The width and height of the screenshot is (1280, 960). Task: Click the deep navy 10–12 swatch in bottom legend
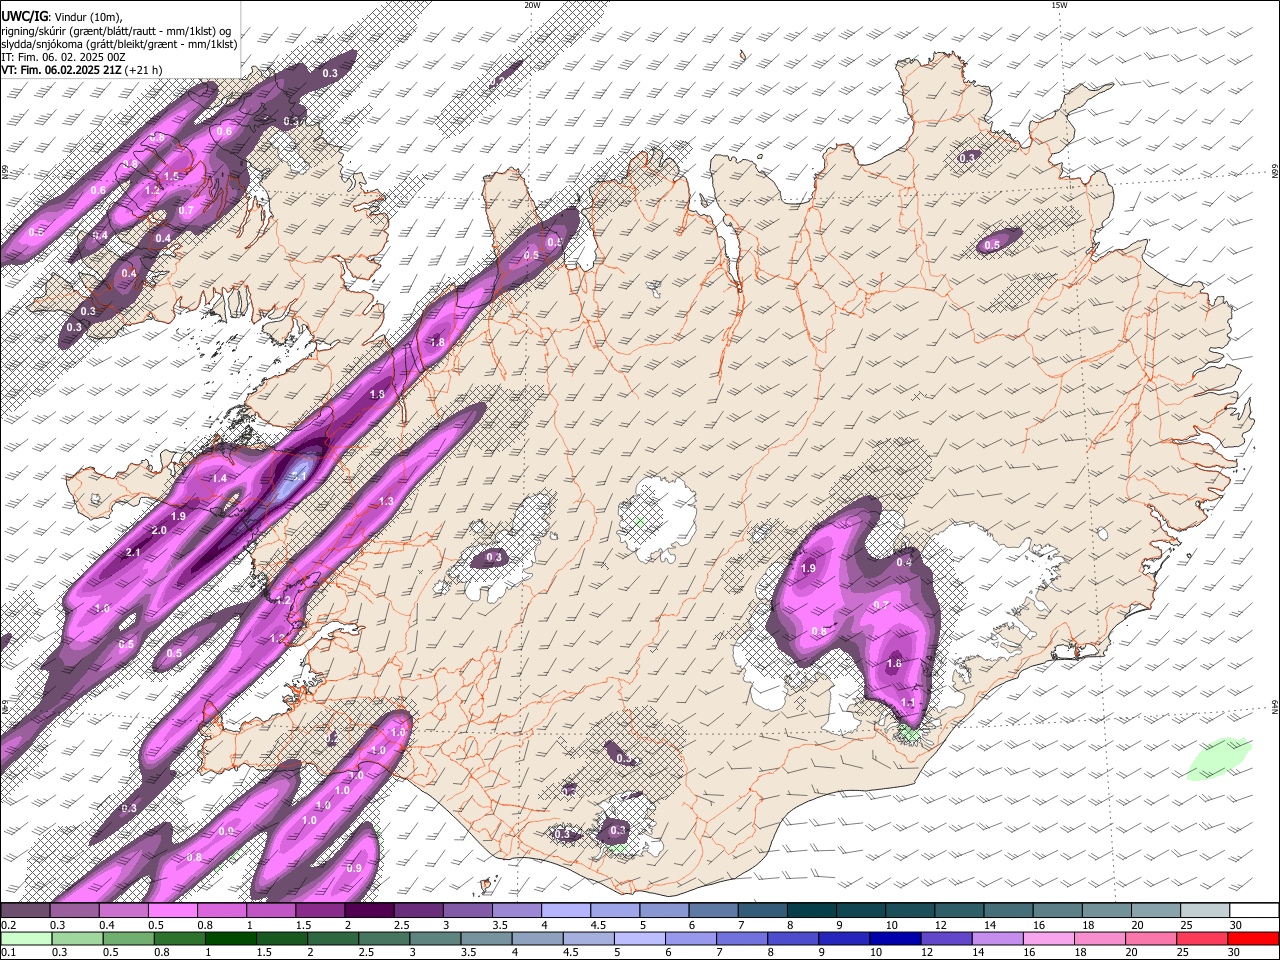coord(894,938)
